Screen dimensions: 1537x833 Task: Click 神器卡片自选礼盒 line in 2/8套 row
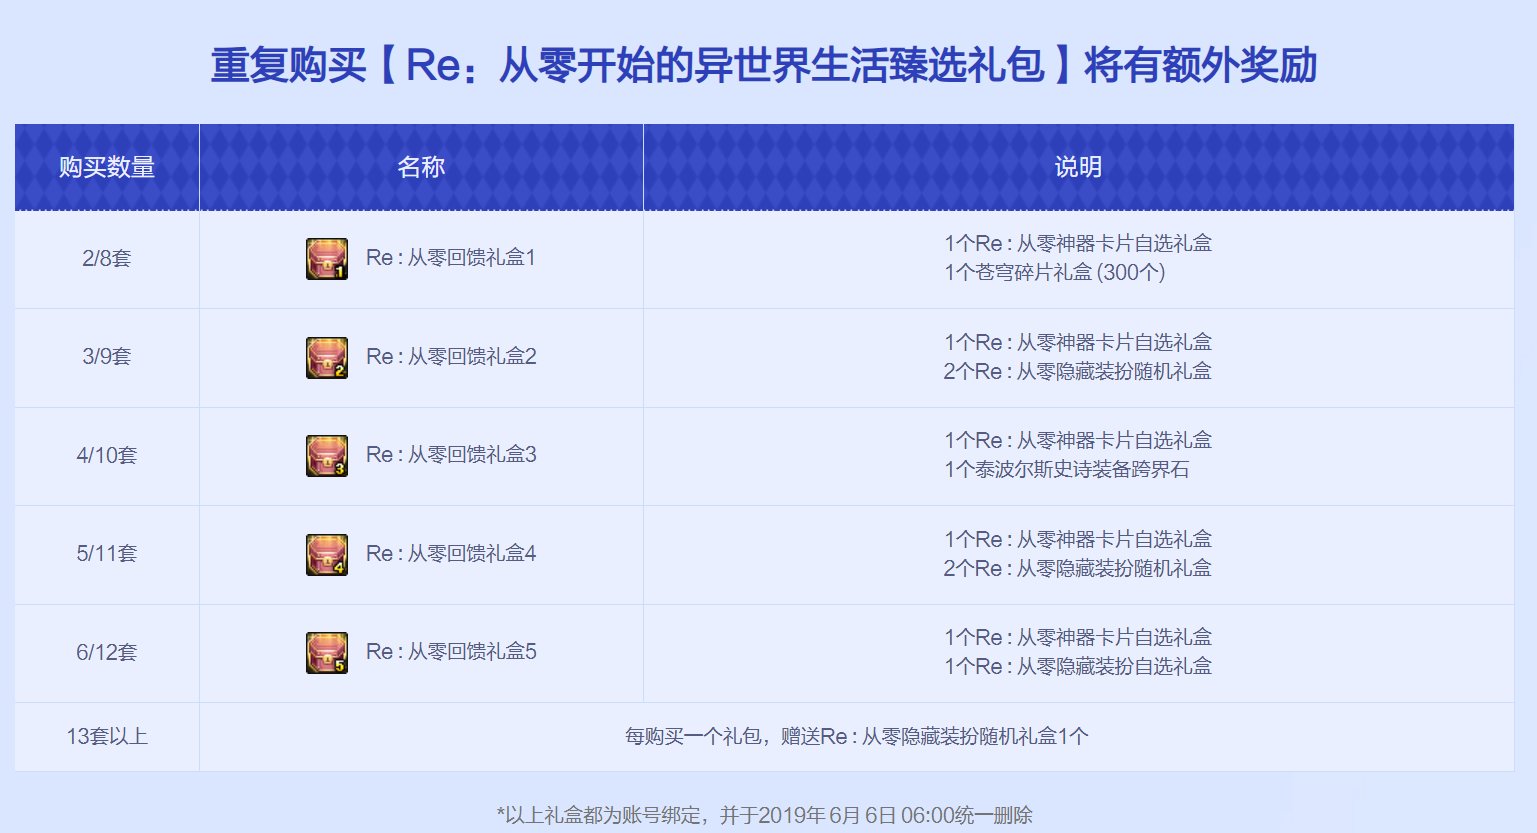[1078, 243]
